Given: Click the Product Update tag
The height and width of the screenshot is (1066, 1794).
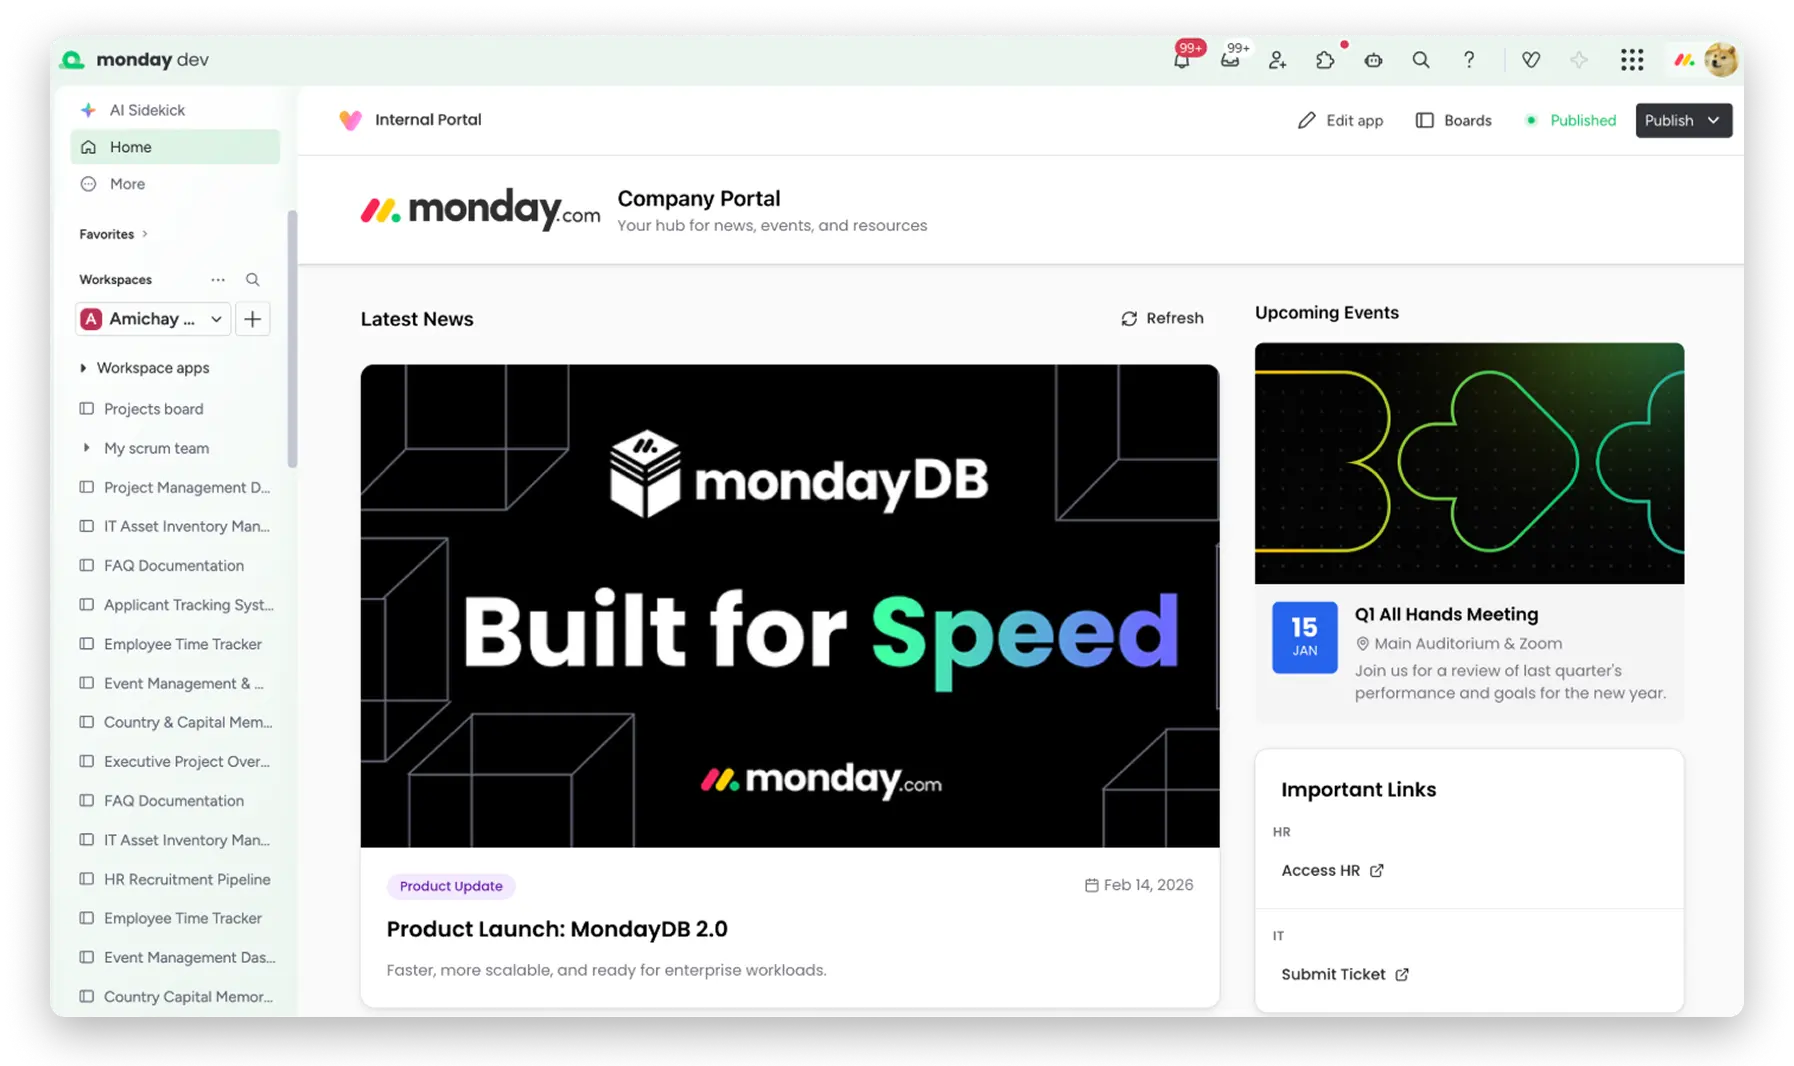Looking at the screenshot, I should click(x=451, y=886).
